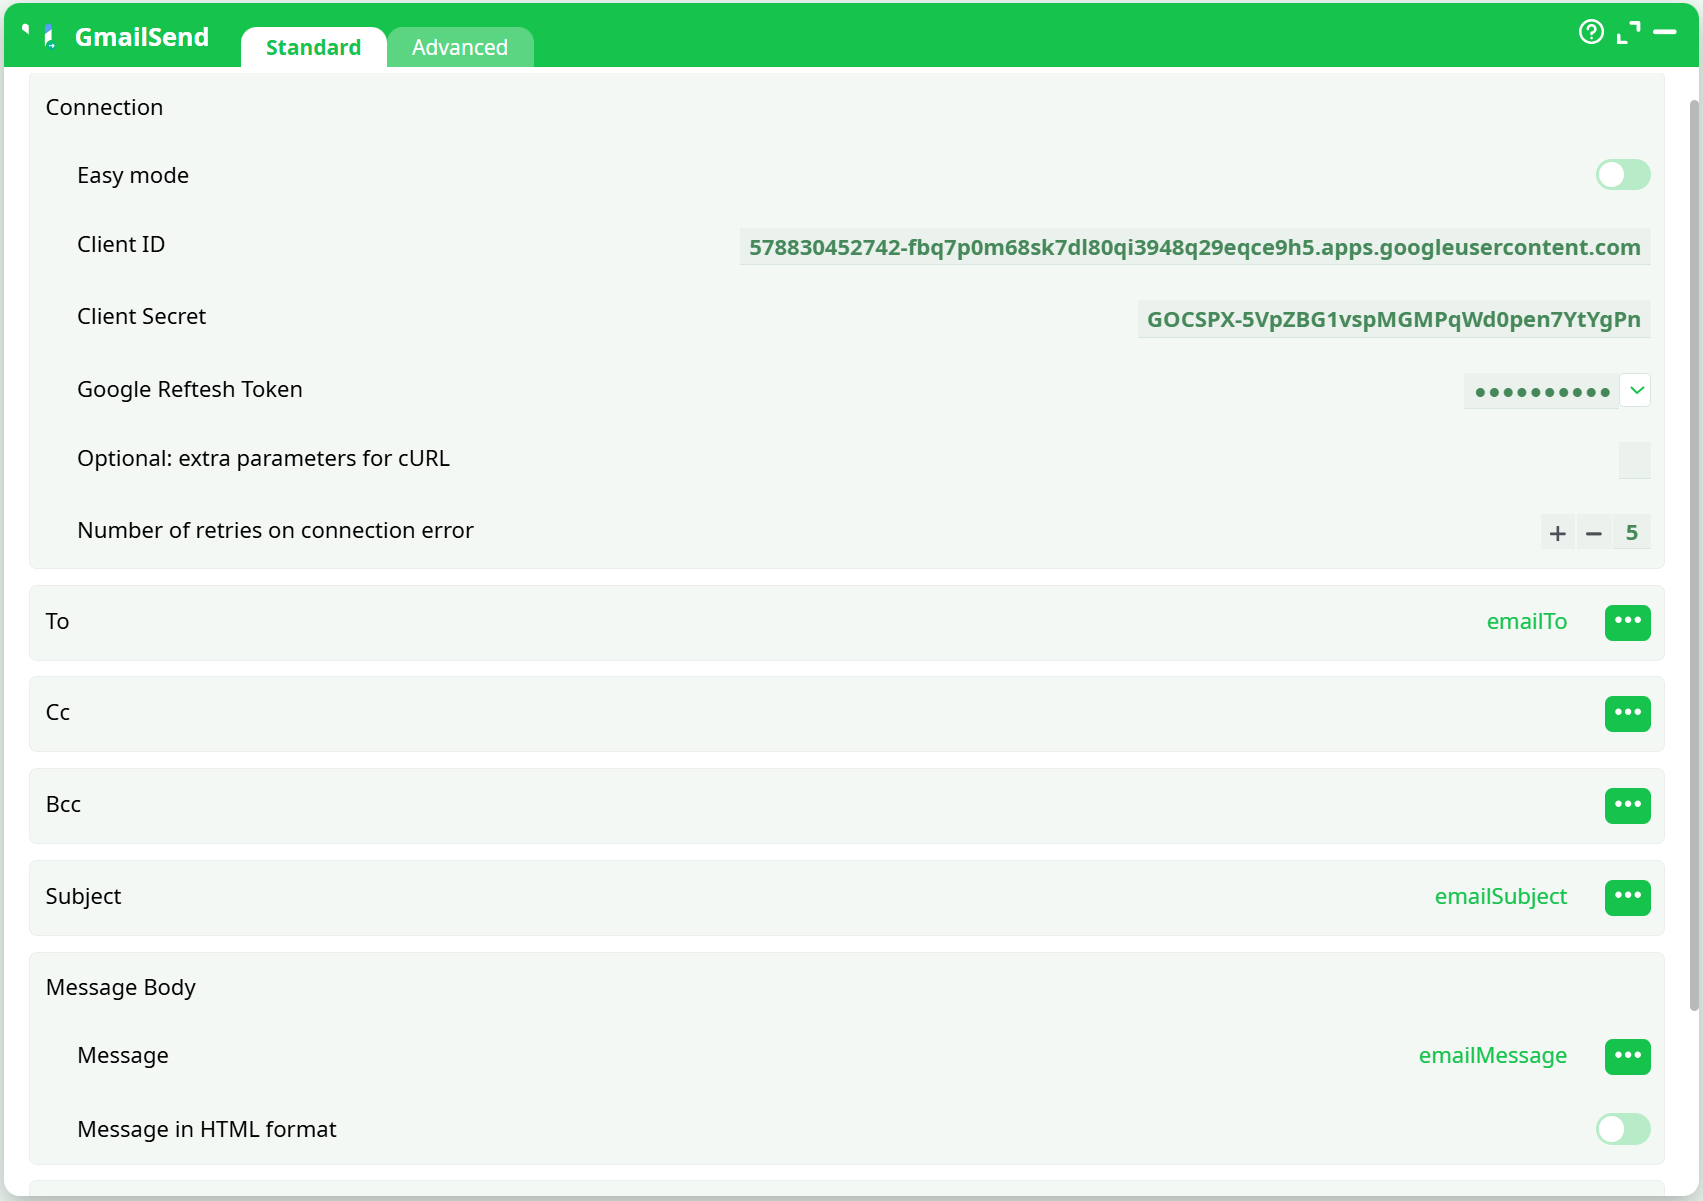Open variable picker for the Subject field
This screenshot has height=1201, width=1703.
[x=1627, y=897]
